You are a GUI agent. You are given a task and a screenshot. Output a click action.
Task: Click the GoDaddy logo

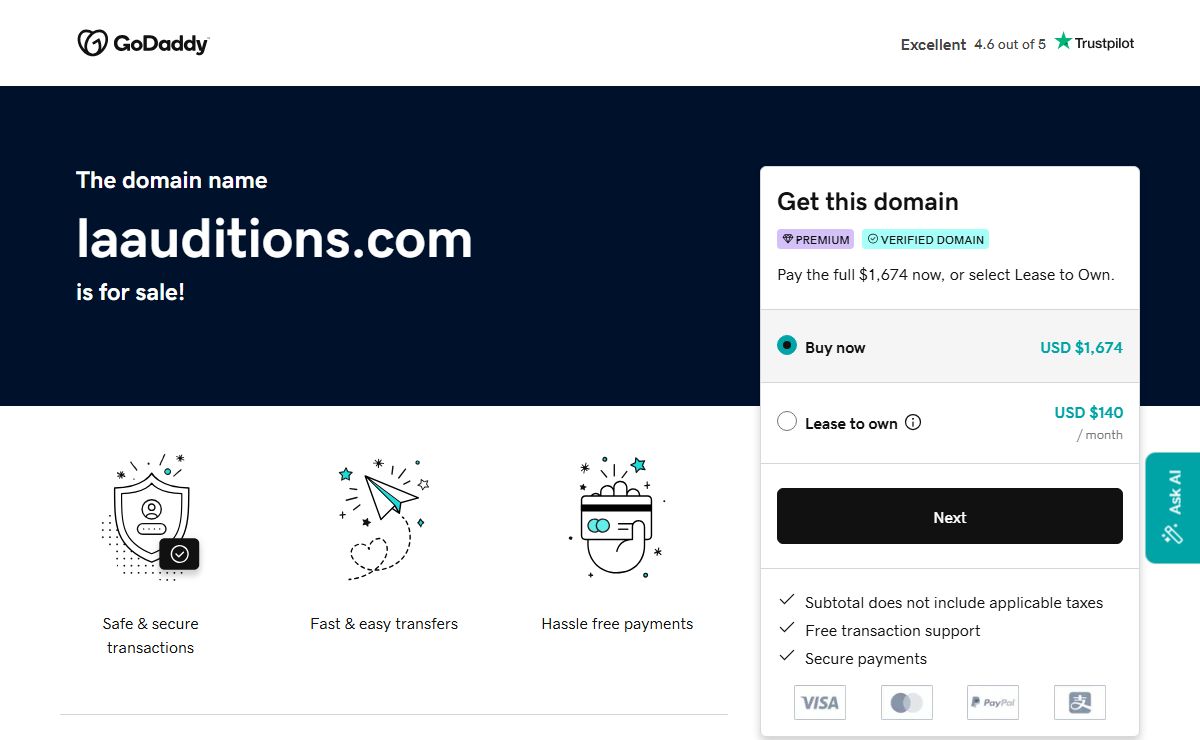coord(143,43)
